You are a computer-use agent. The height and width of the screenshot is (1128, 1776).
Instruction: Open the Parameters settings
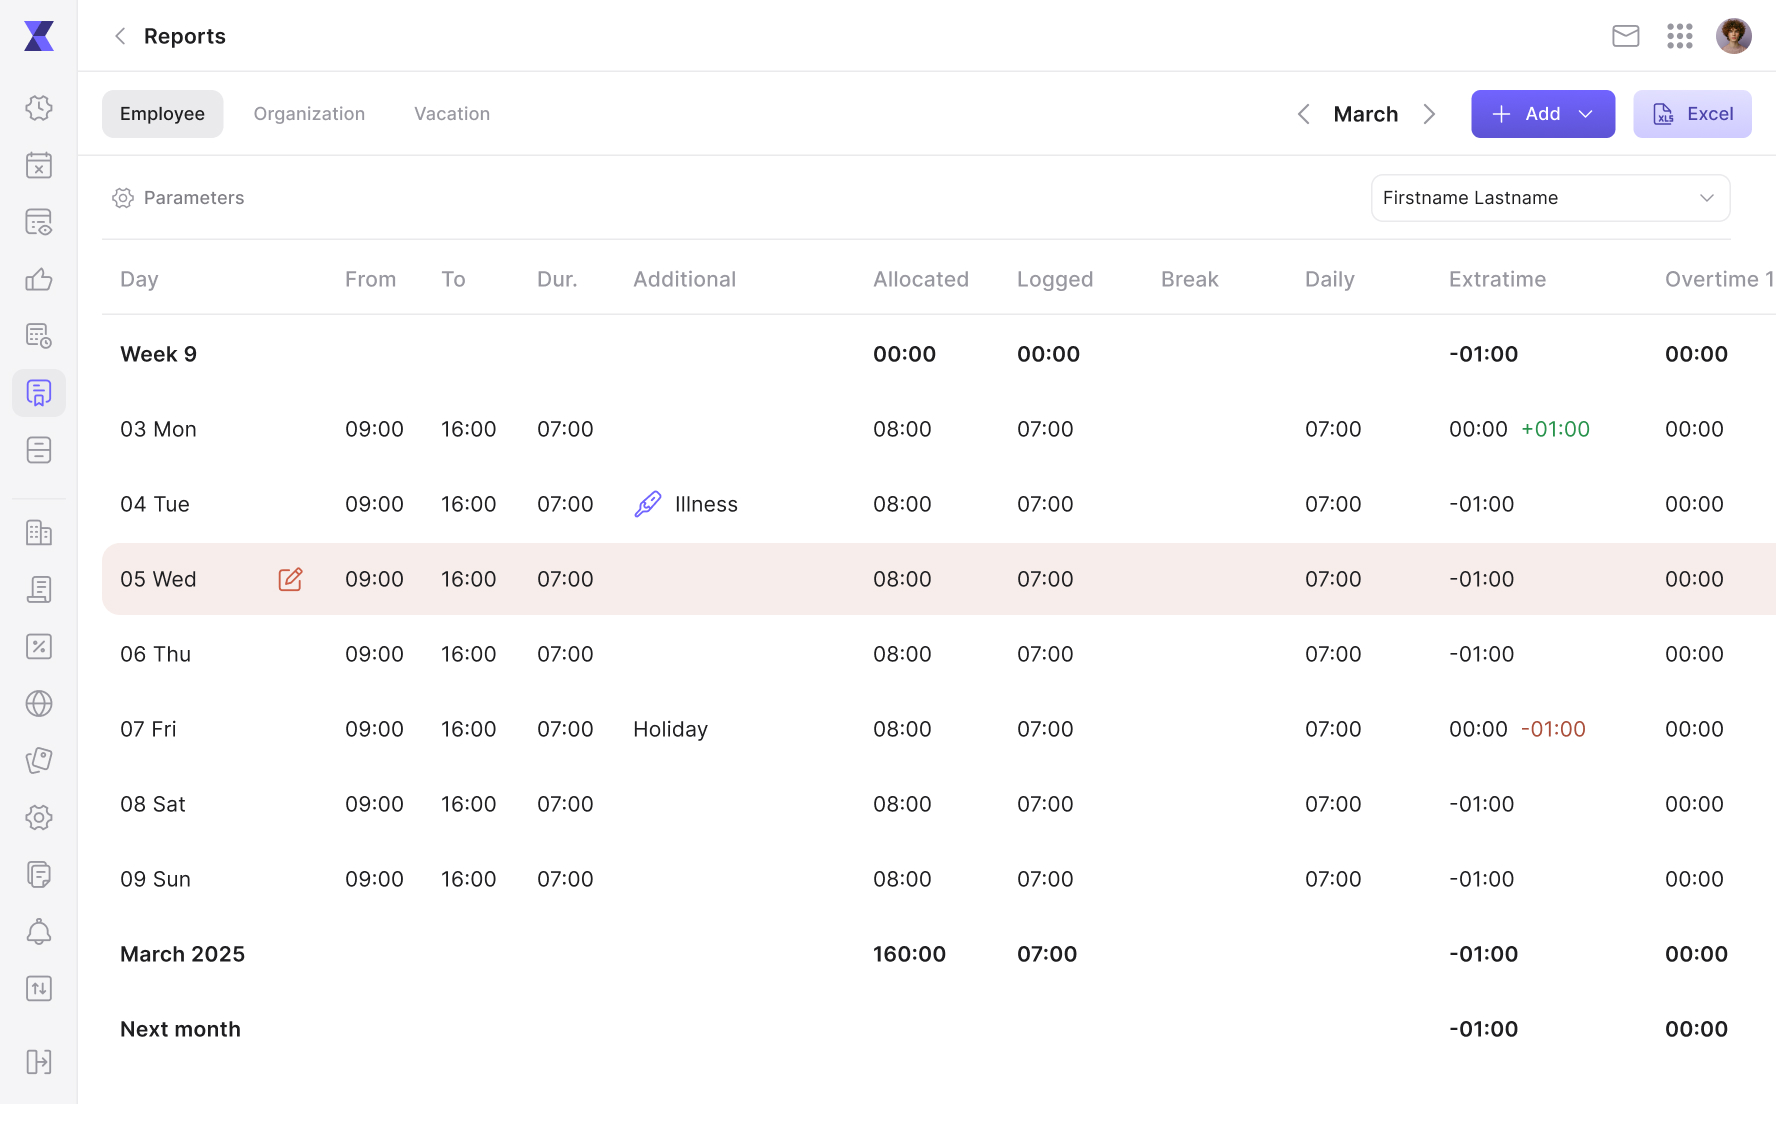pos(178,198)
